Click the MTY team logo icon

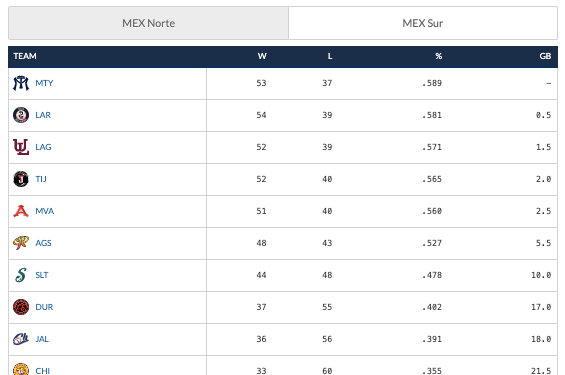(21, 83)
